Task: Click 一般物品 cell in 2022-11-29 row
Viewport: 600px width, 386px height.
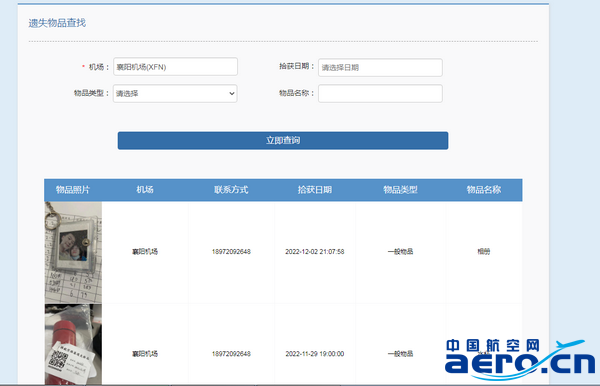Action: pos(400,354)
